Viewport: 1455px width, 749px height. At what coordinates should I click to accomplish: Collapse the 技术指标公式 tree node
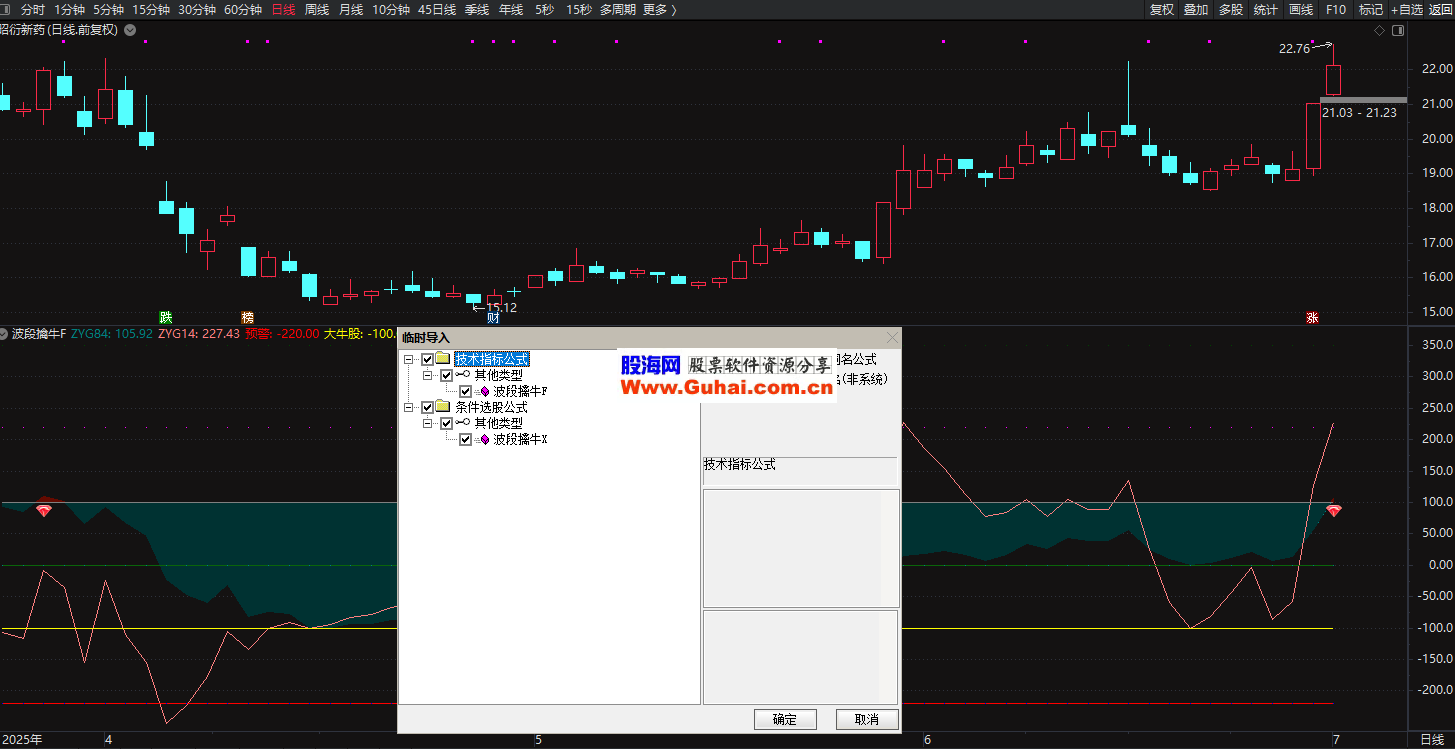point(409,359)
